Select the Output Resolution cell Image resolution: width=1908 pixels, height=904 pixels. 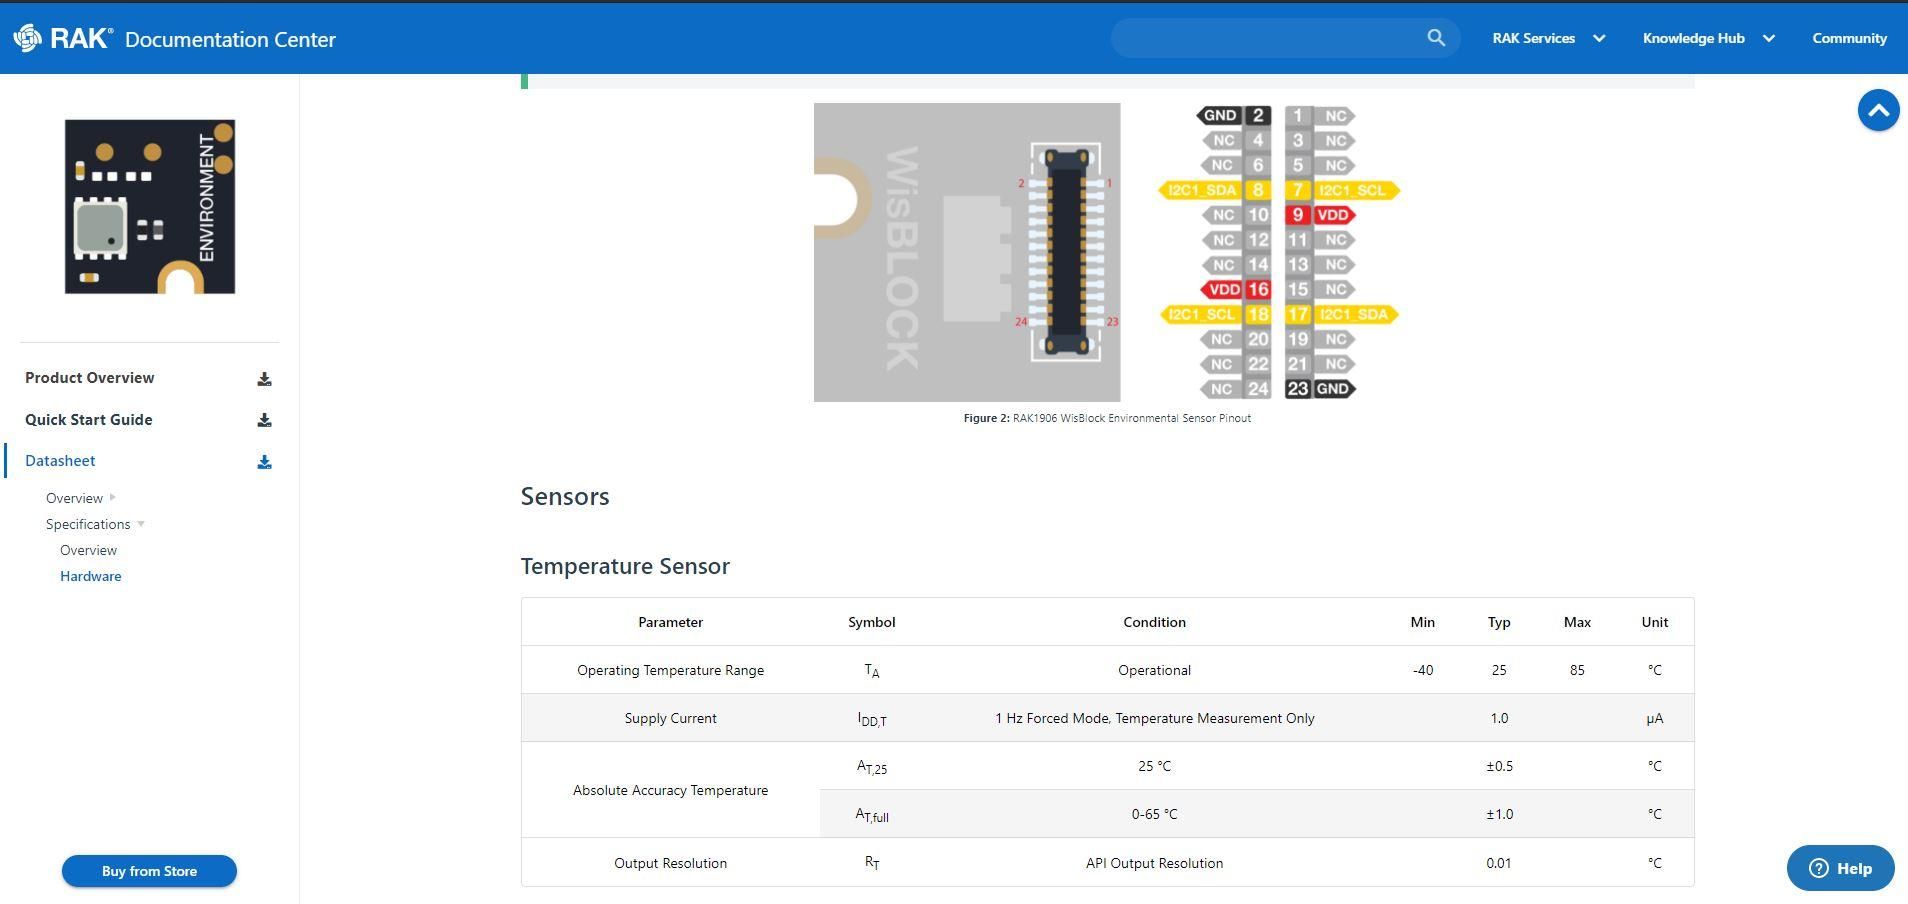click(x=670, y=863)
